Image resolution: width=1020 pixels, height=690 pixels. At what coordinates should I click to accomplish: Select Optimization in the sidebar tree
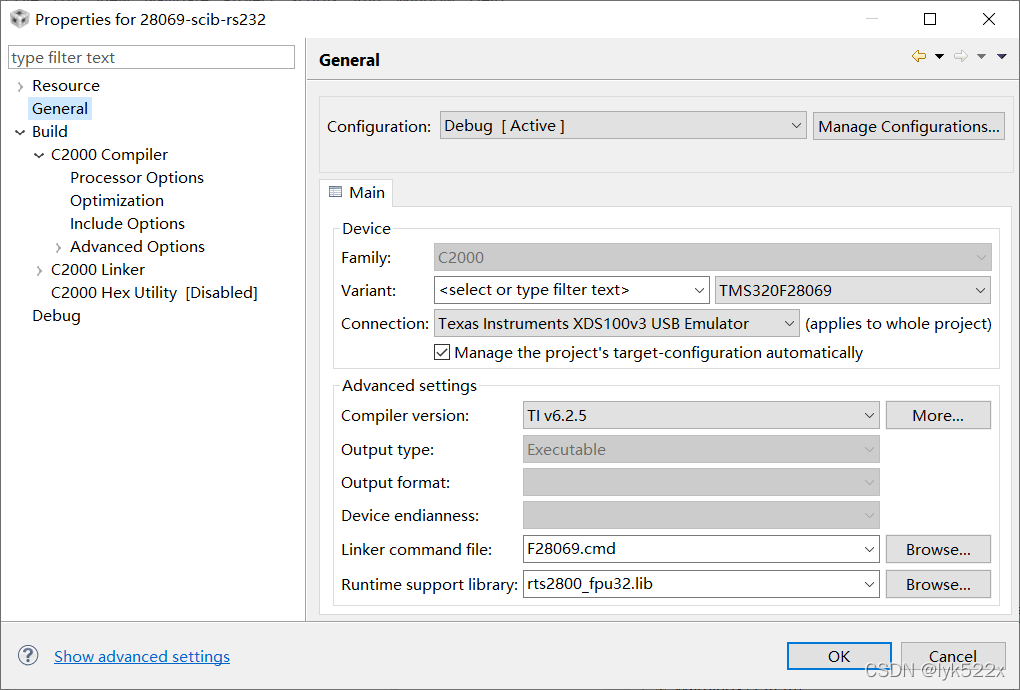click(116, 200)
